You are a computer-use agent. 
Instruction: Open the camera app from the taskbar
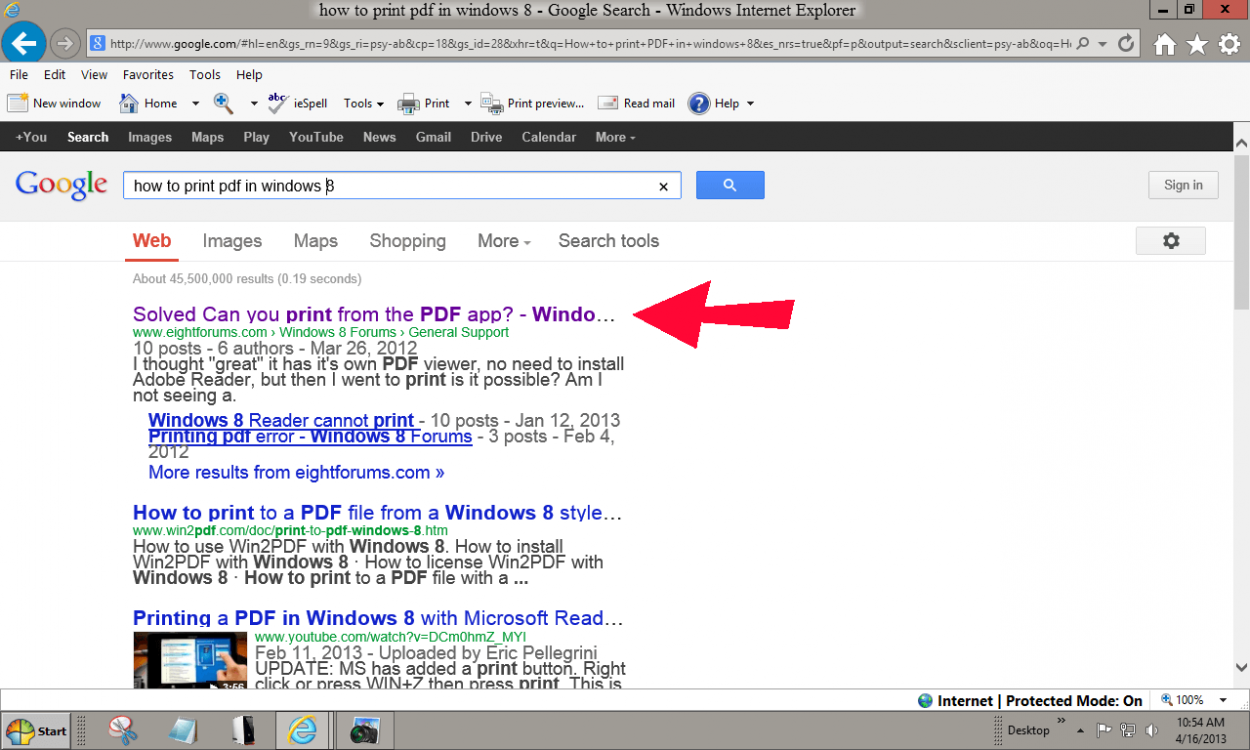tap(364, 730)
